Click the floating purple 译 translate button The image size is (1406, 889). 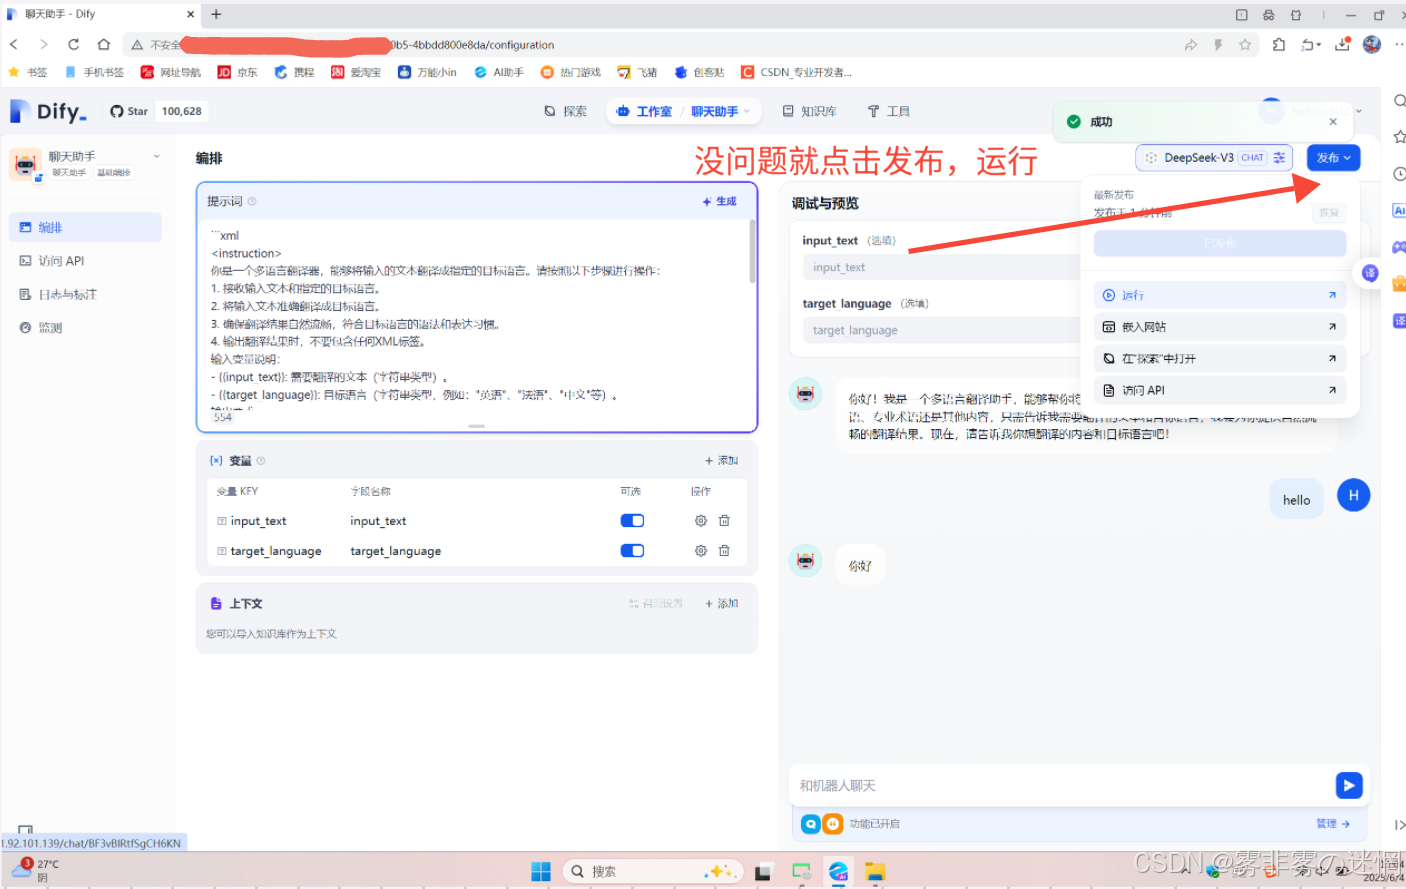point(1370,273)
